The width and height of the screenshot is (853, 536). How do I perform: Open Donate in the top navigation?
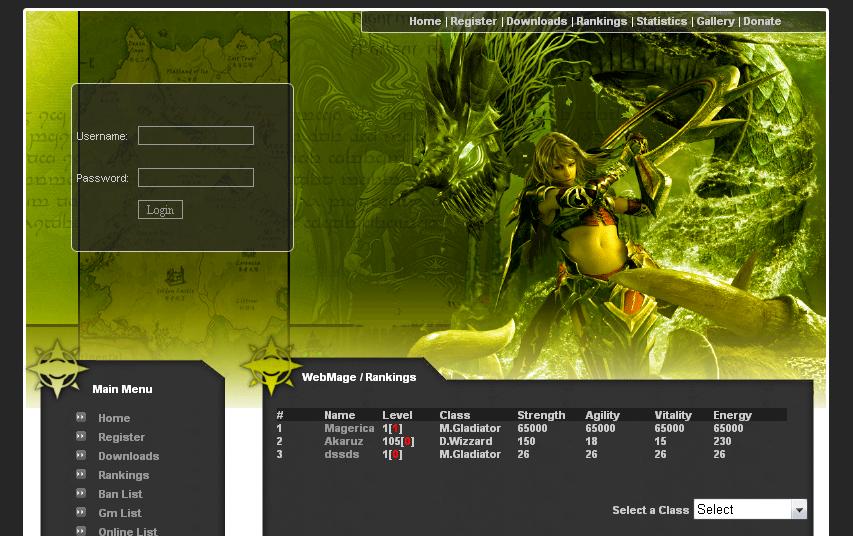(762, 21)
